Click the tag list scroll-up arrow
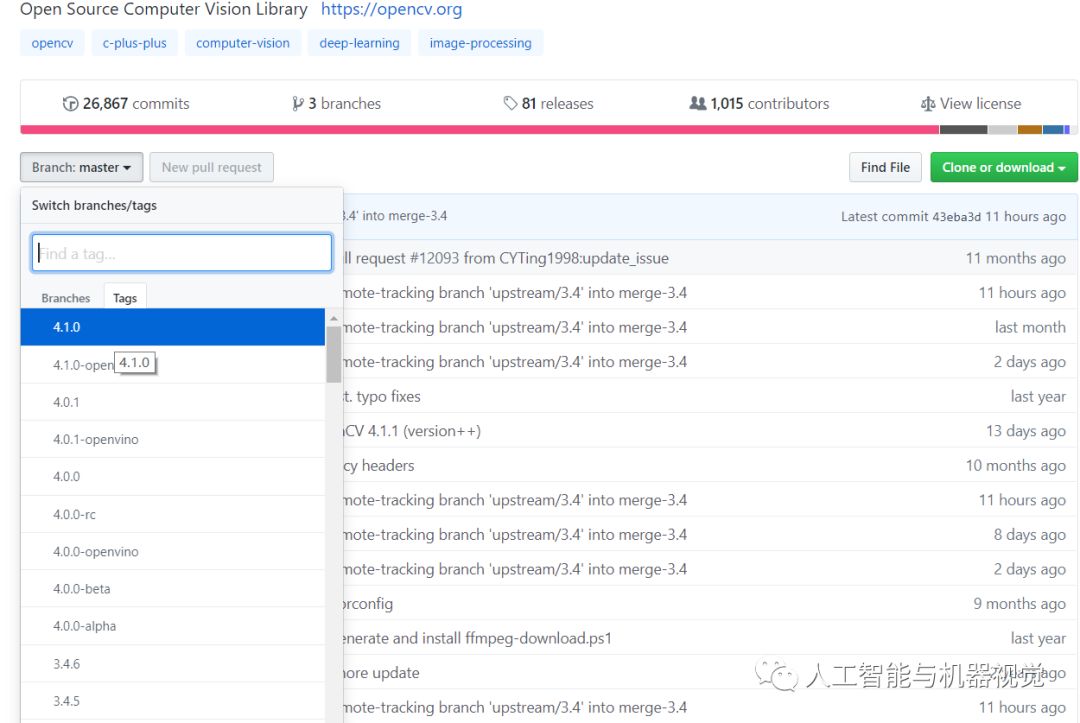 (334, 318)
